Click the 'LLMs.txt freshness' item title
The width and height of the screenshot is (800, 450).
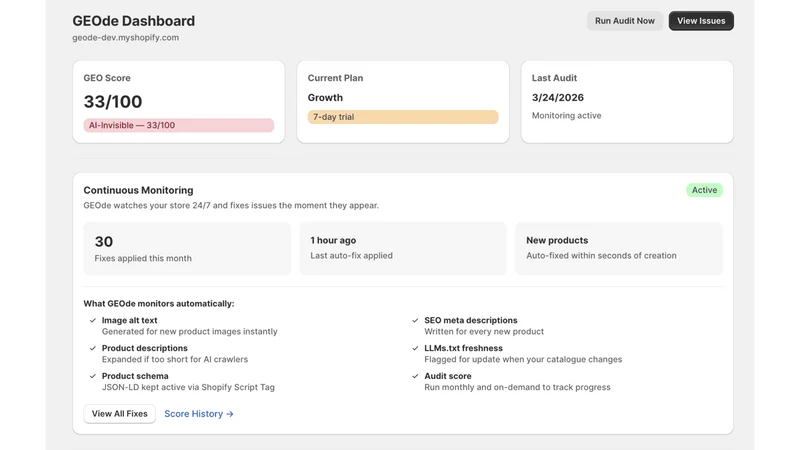(464, 348)
